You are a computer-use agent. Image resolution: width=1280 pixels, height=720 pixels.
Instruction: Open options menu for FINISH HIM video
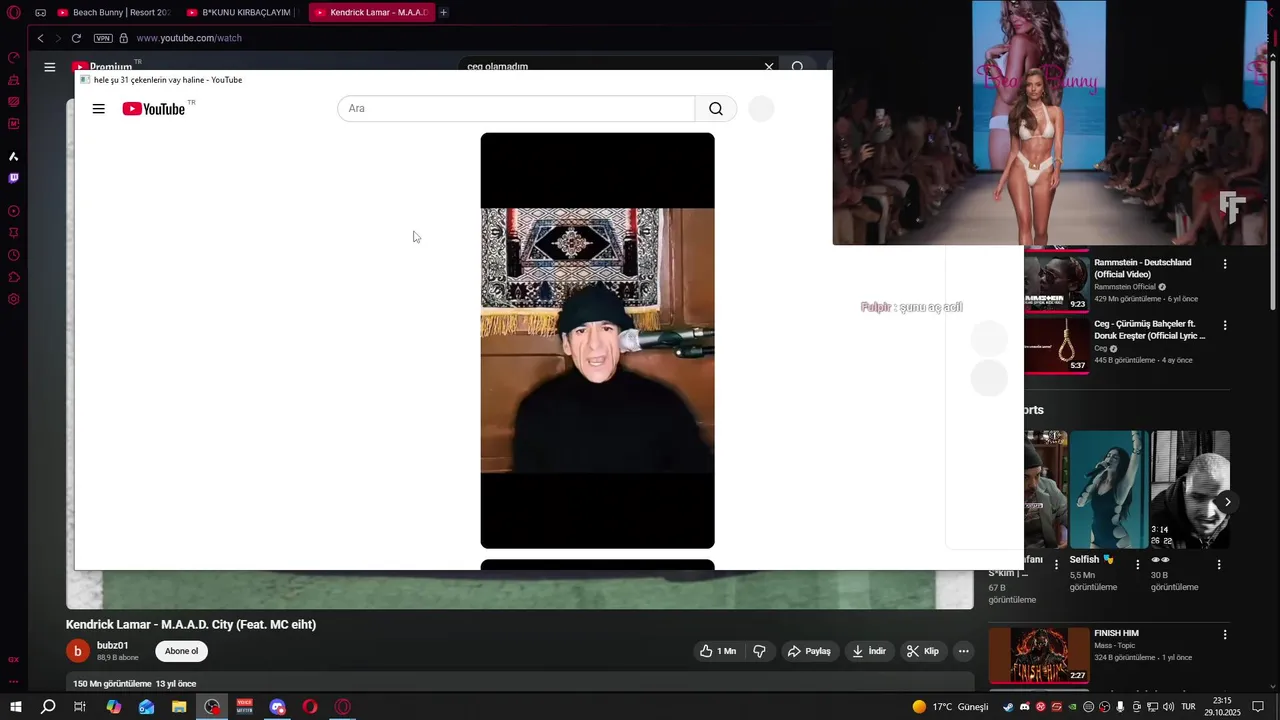[1225, 634]
